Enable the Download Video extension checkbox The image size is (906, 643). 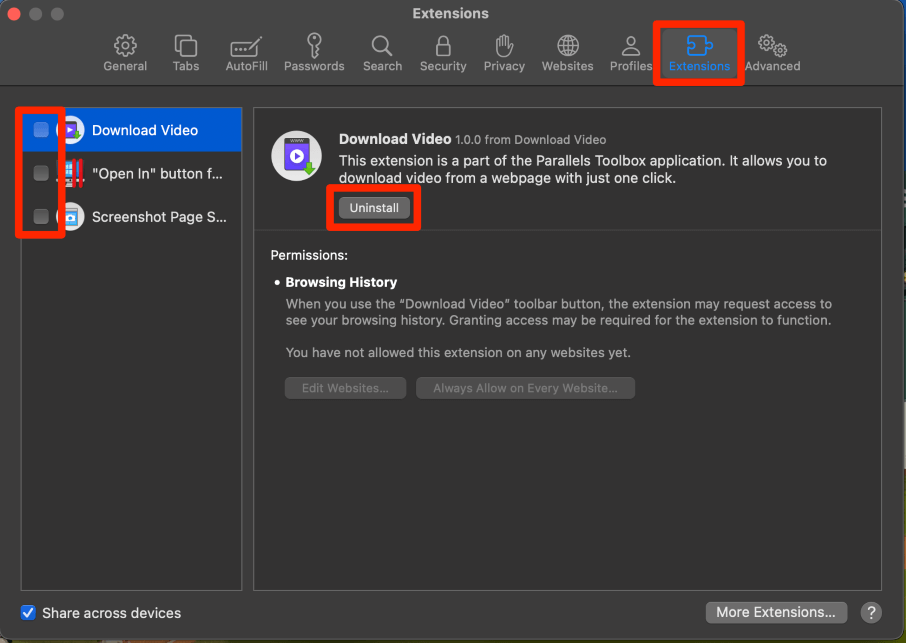point(41,130)
